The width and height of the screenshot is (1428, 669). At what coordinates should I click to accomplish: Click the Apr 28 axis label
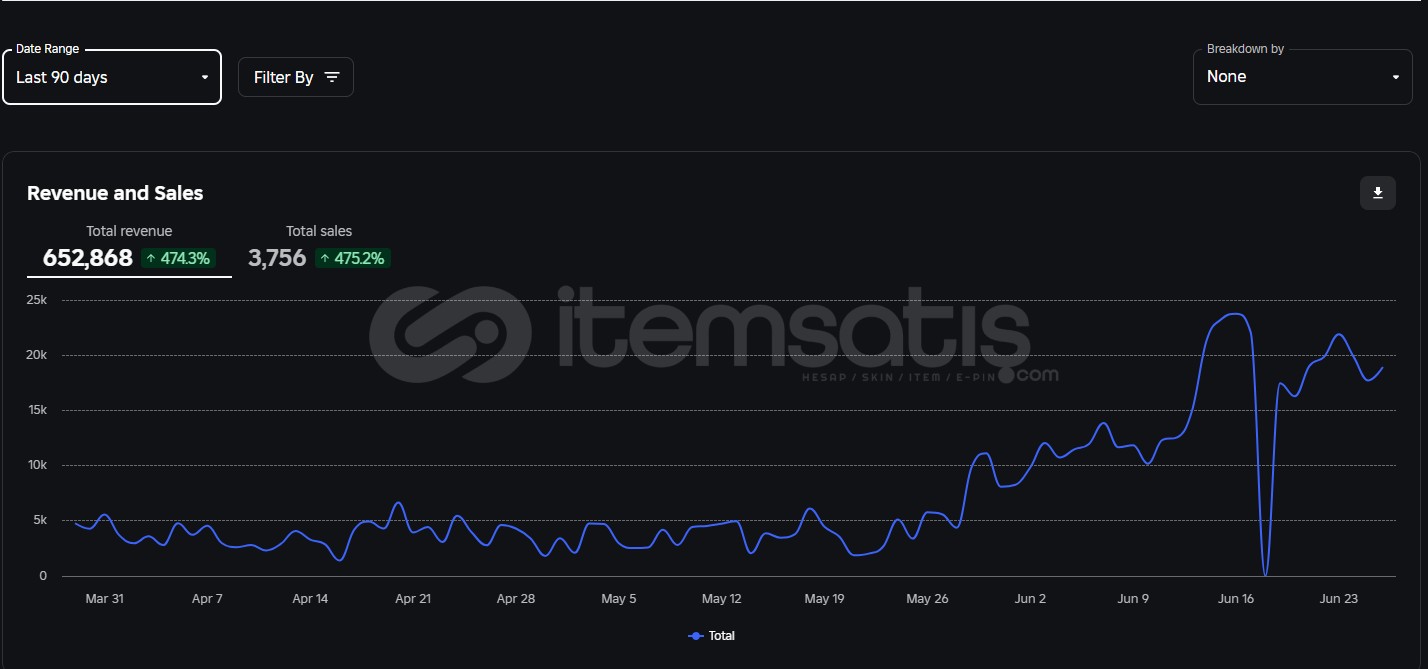[516, 599]
